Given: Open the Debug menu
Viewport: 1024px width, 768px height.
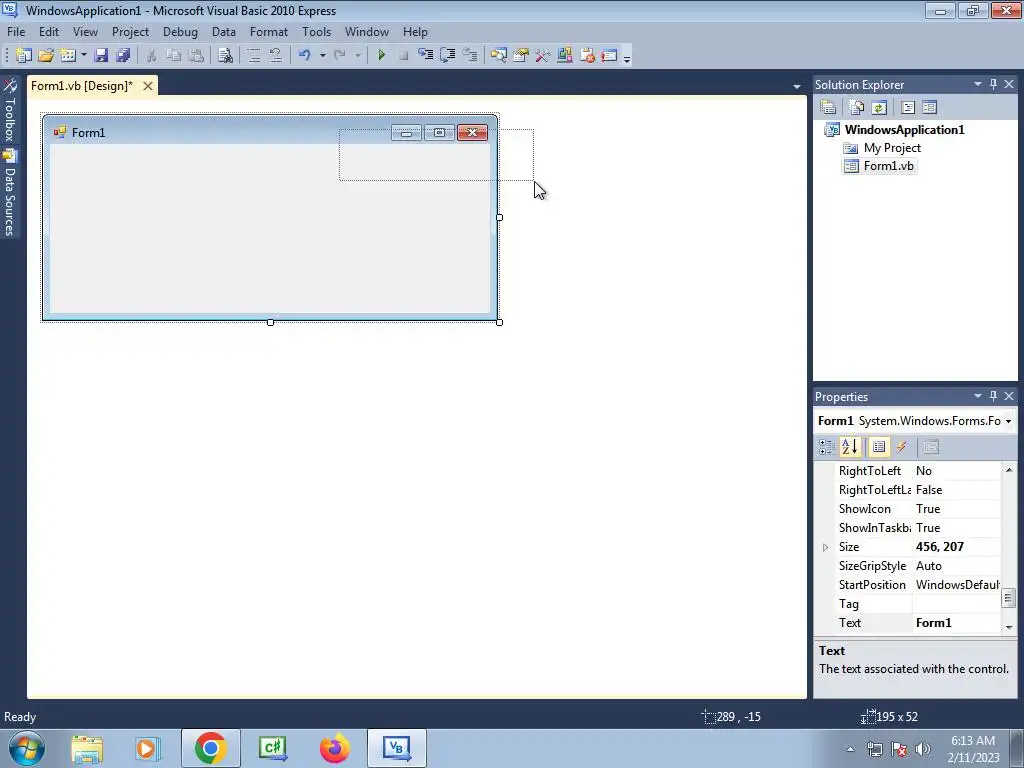Looking at the screenshot, I should [x=180, y=31].
